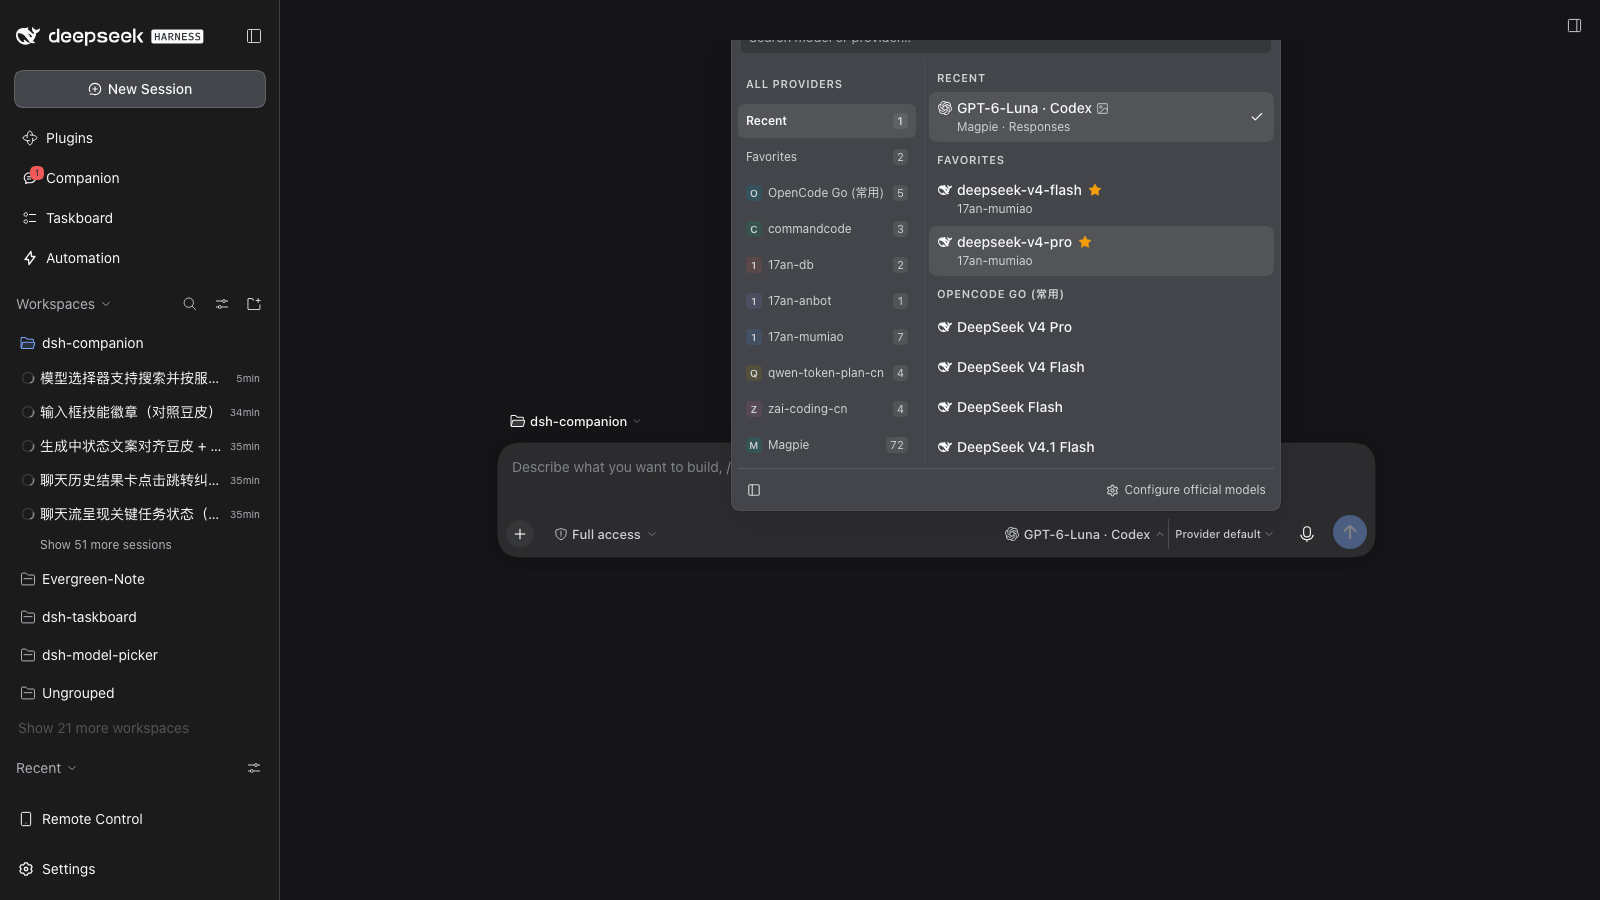
Task: Search workspaces using magnifier icon
Action: click(190, 304)
